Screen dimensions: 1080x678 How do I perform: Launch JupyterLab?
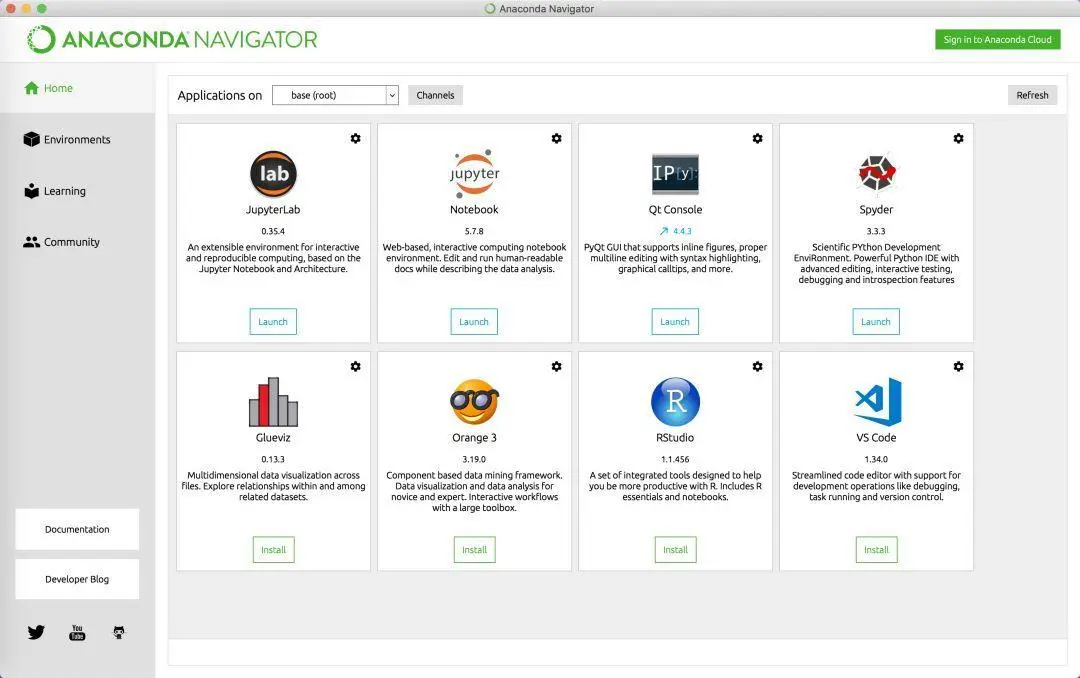click(273, 322)
